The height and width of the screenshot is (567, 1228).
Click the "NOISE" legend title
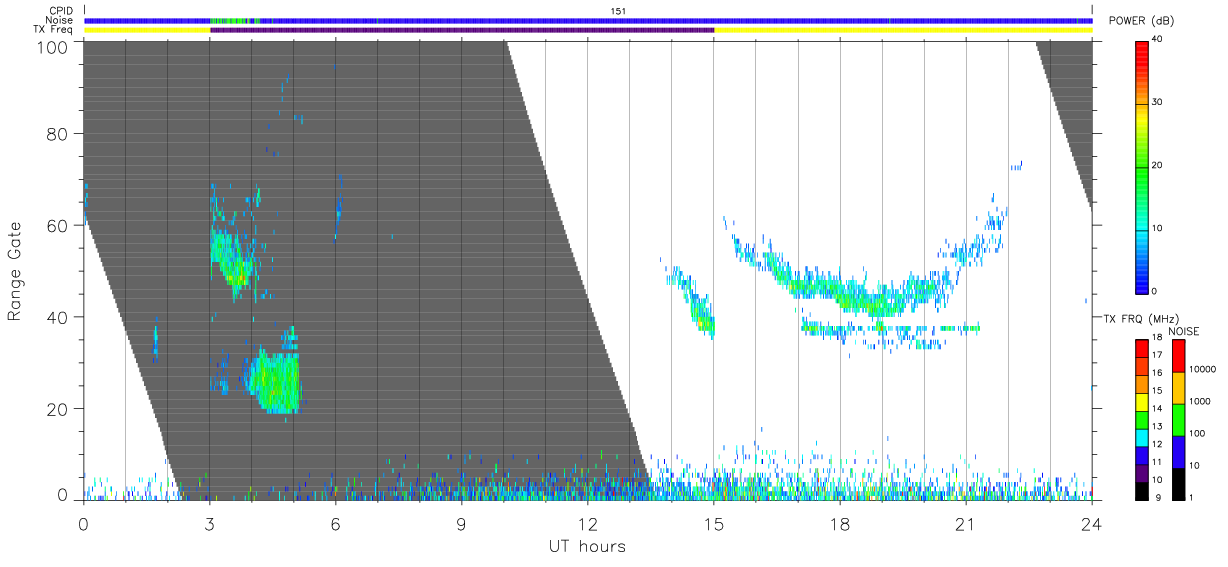(1184, 331)
